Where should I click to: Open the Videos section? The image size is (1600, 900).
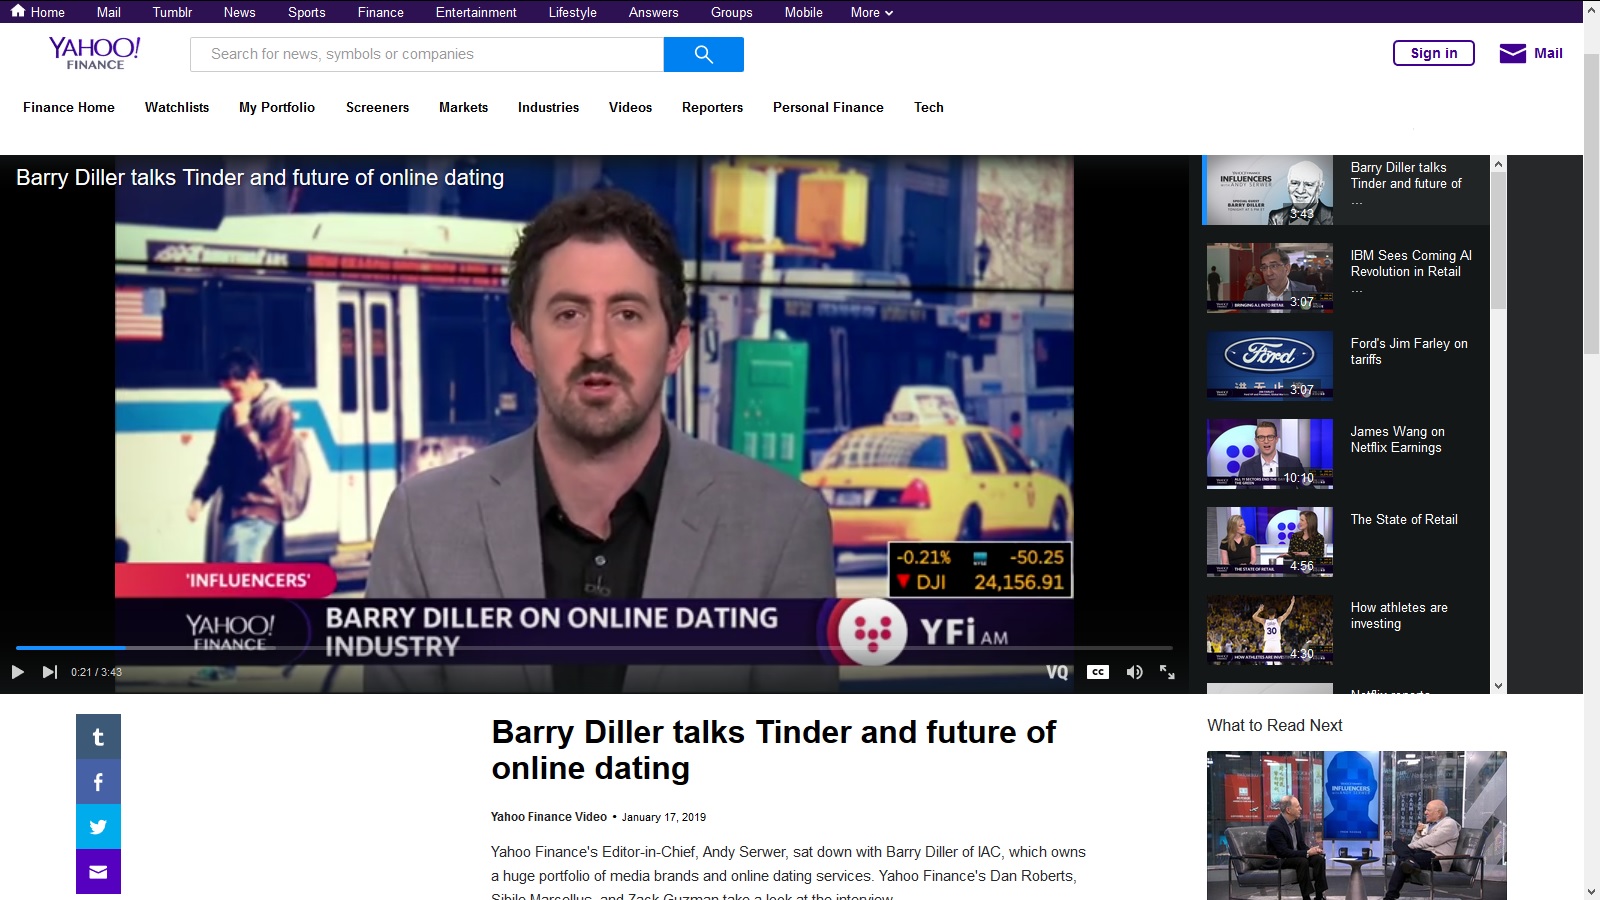(x=630, y=107)
